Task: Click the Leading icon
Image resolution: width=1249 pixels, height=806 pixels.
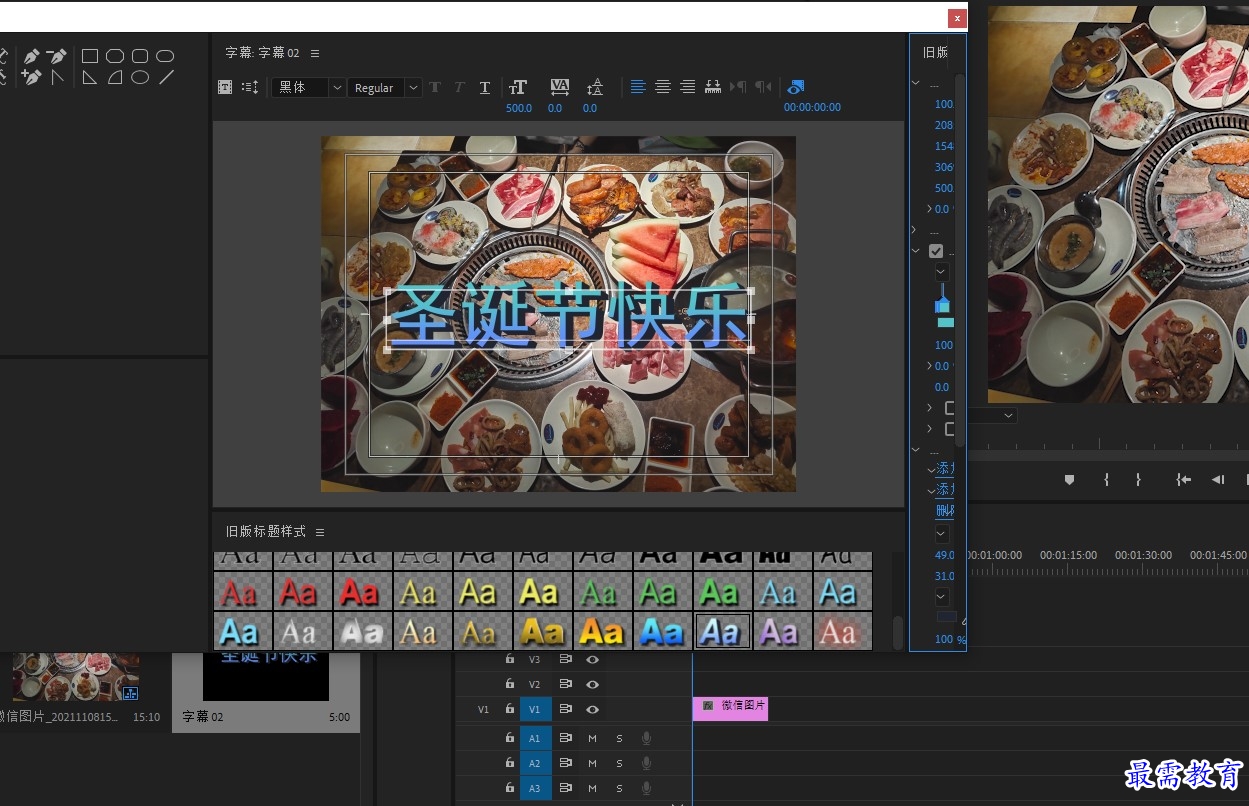Action: coord(595,87)
